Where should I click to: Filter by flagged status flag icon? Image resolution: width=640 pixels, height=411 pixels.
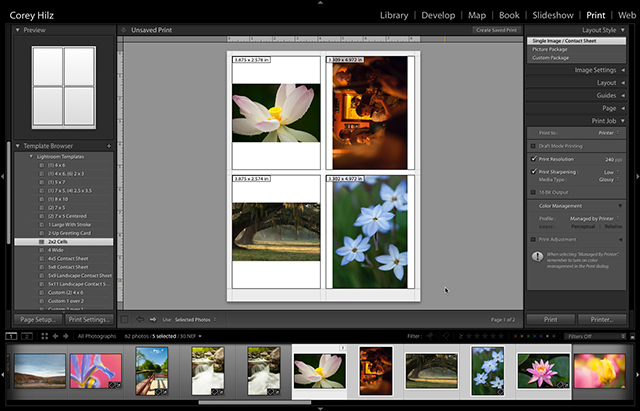coord(430,336)
